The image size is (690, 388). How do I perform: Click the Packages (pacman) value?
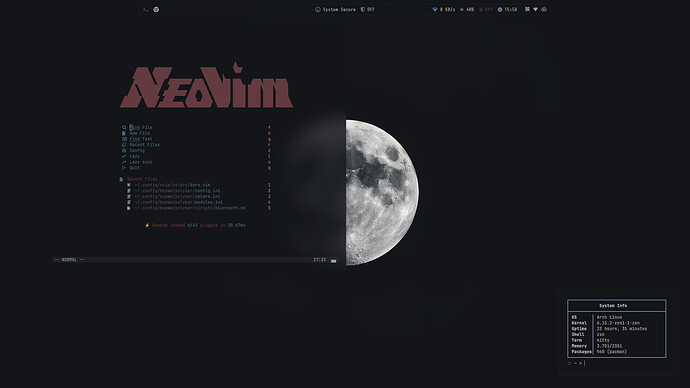[612, 351]
